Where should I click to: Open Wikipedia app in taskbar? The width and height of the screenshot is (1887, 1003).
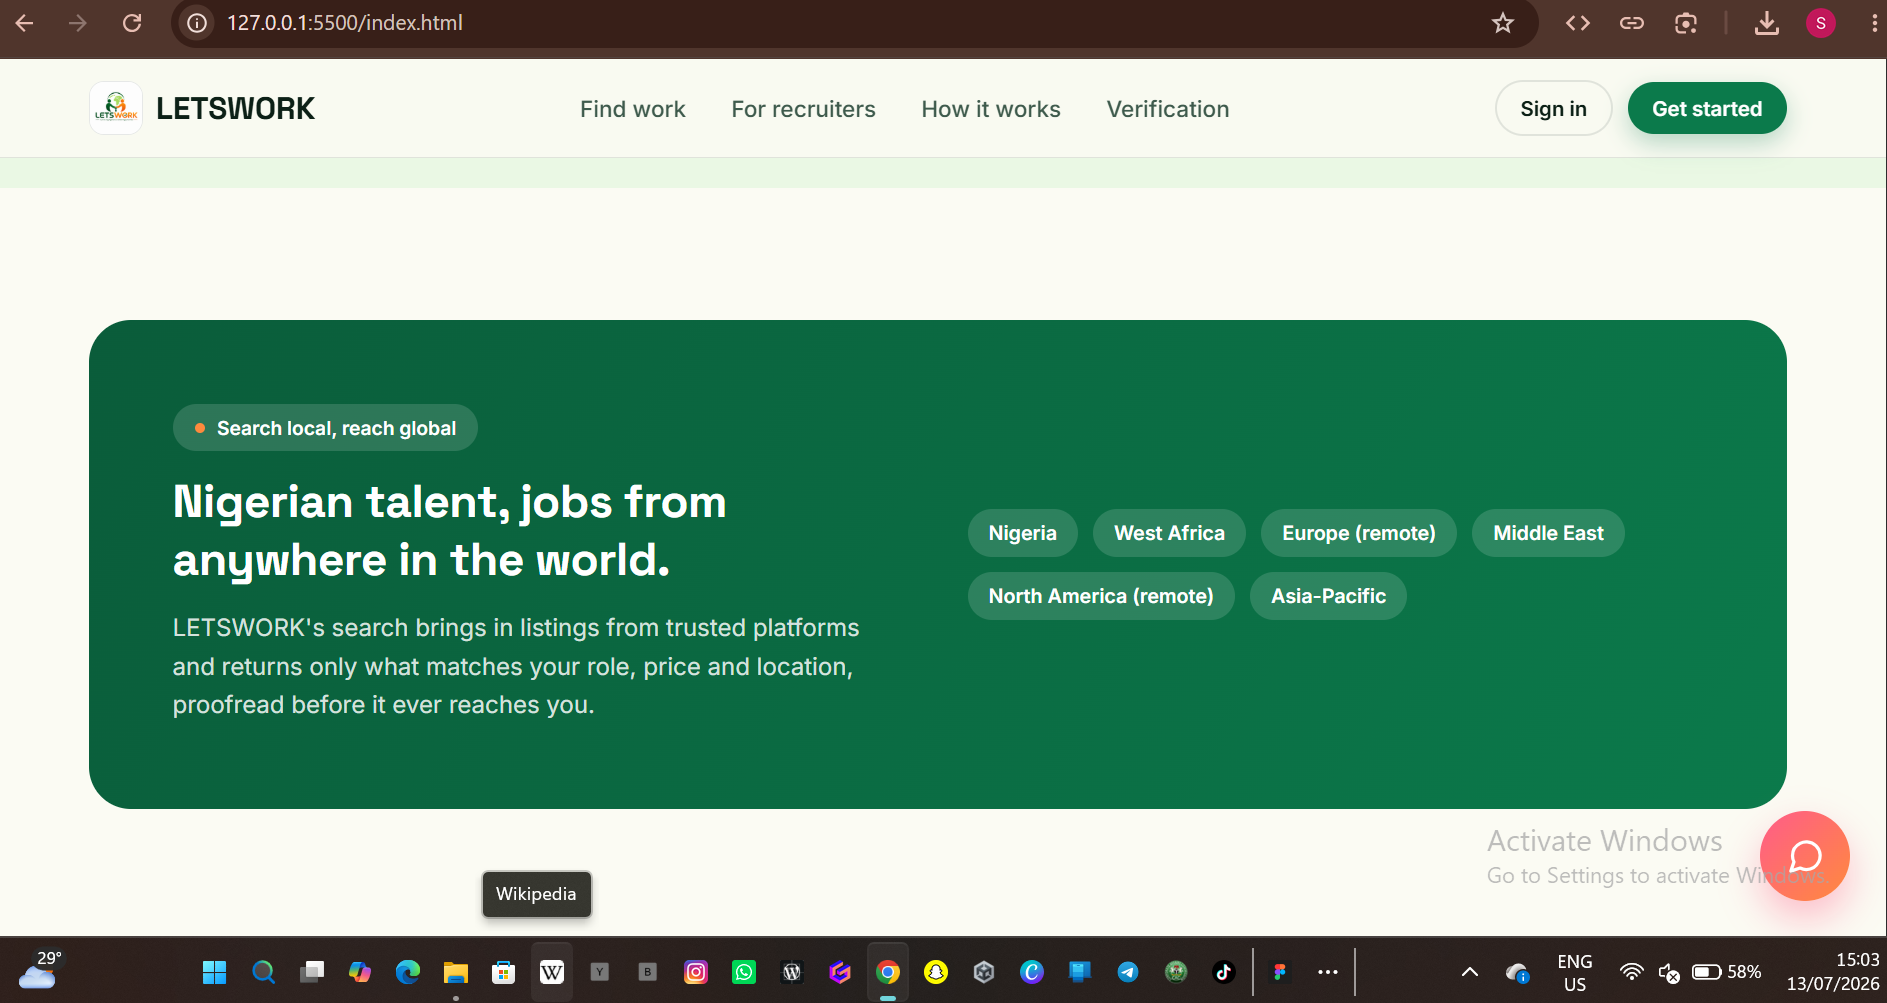[552, 972]
